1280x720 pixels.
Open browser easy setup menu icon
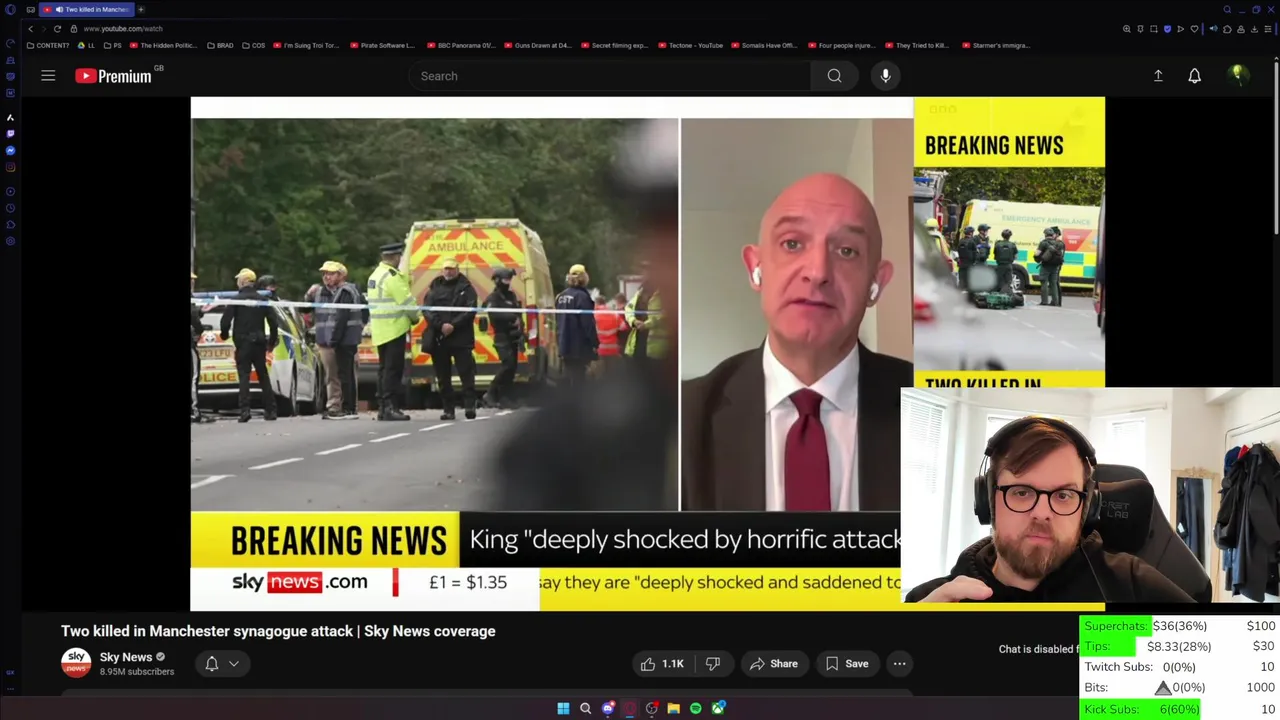pyautogui.click(x=1268, y=29)
